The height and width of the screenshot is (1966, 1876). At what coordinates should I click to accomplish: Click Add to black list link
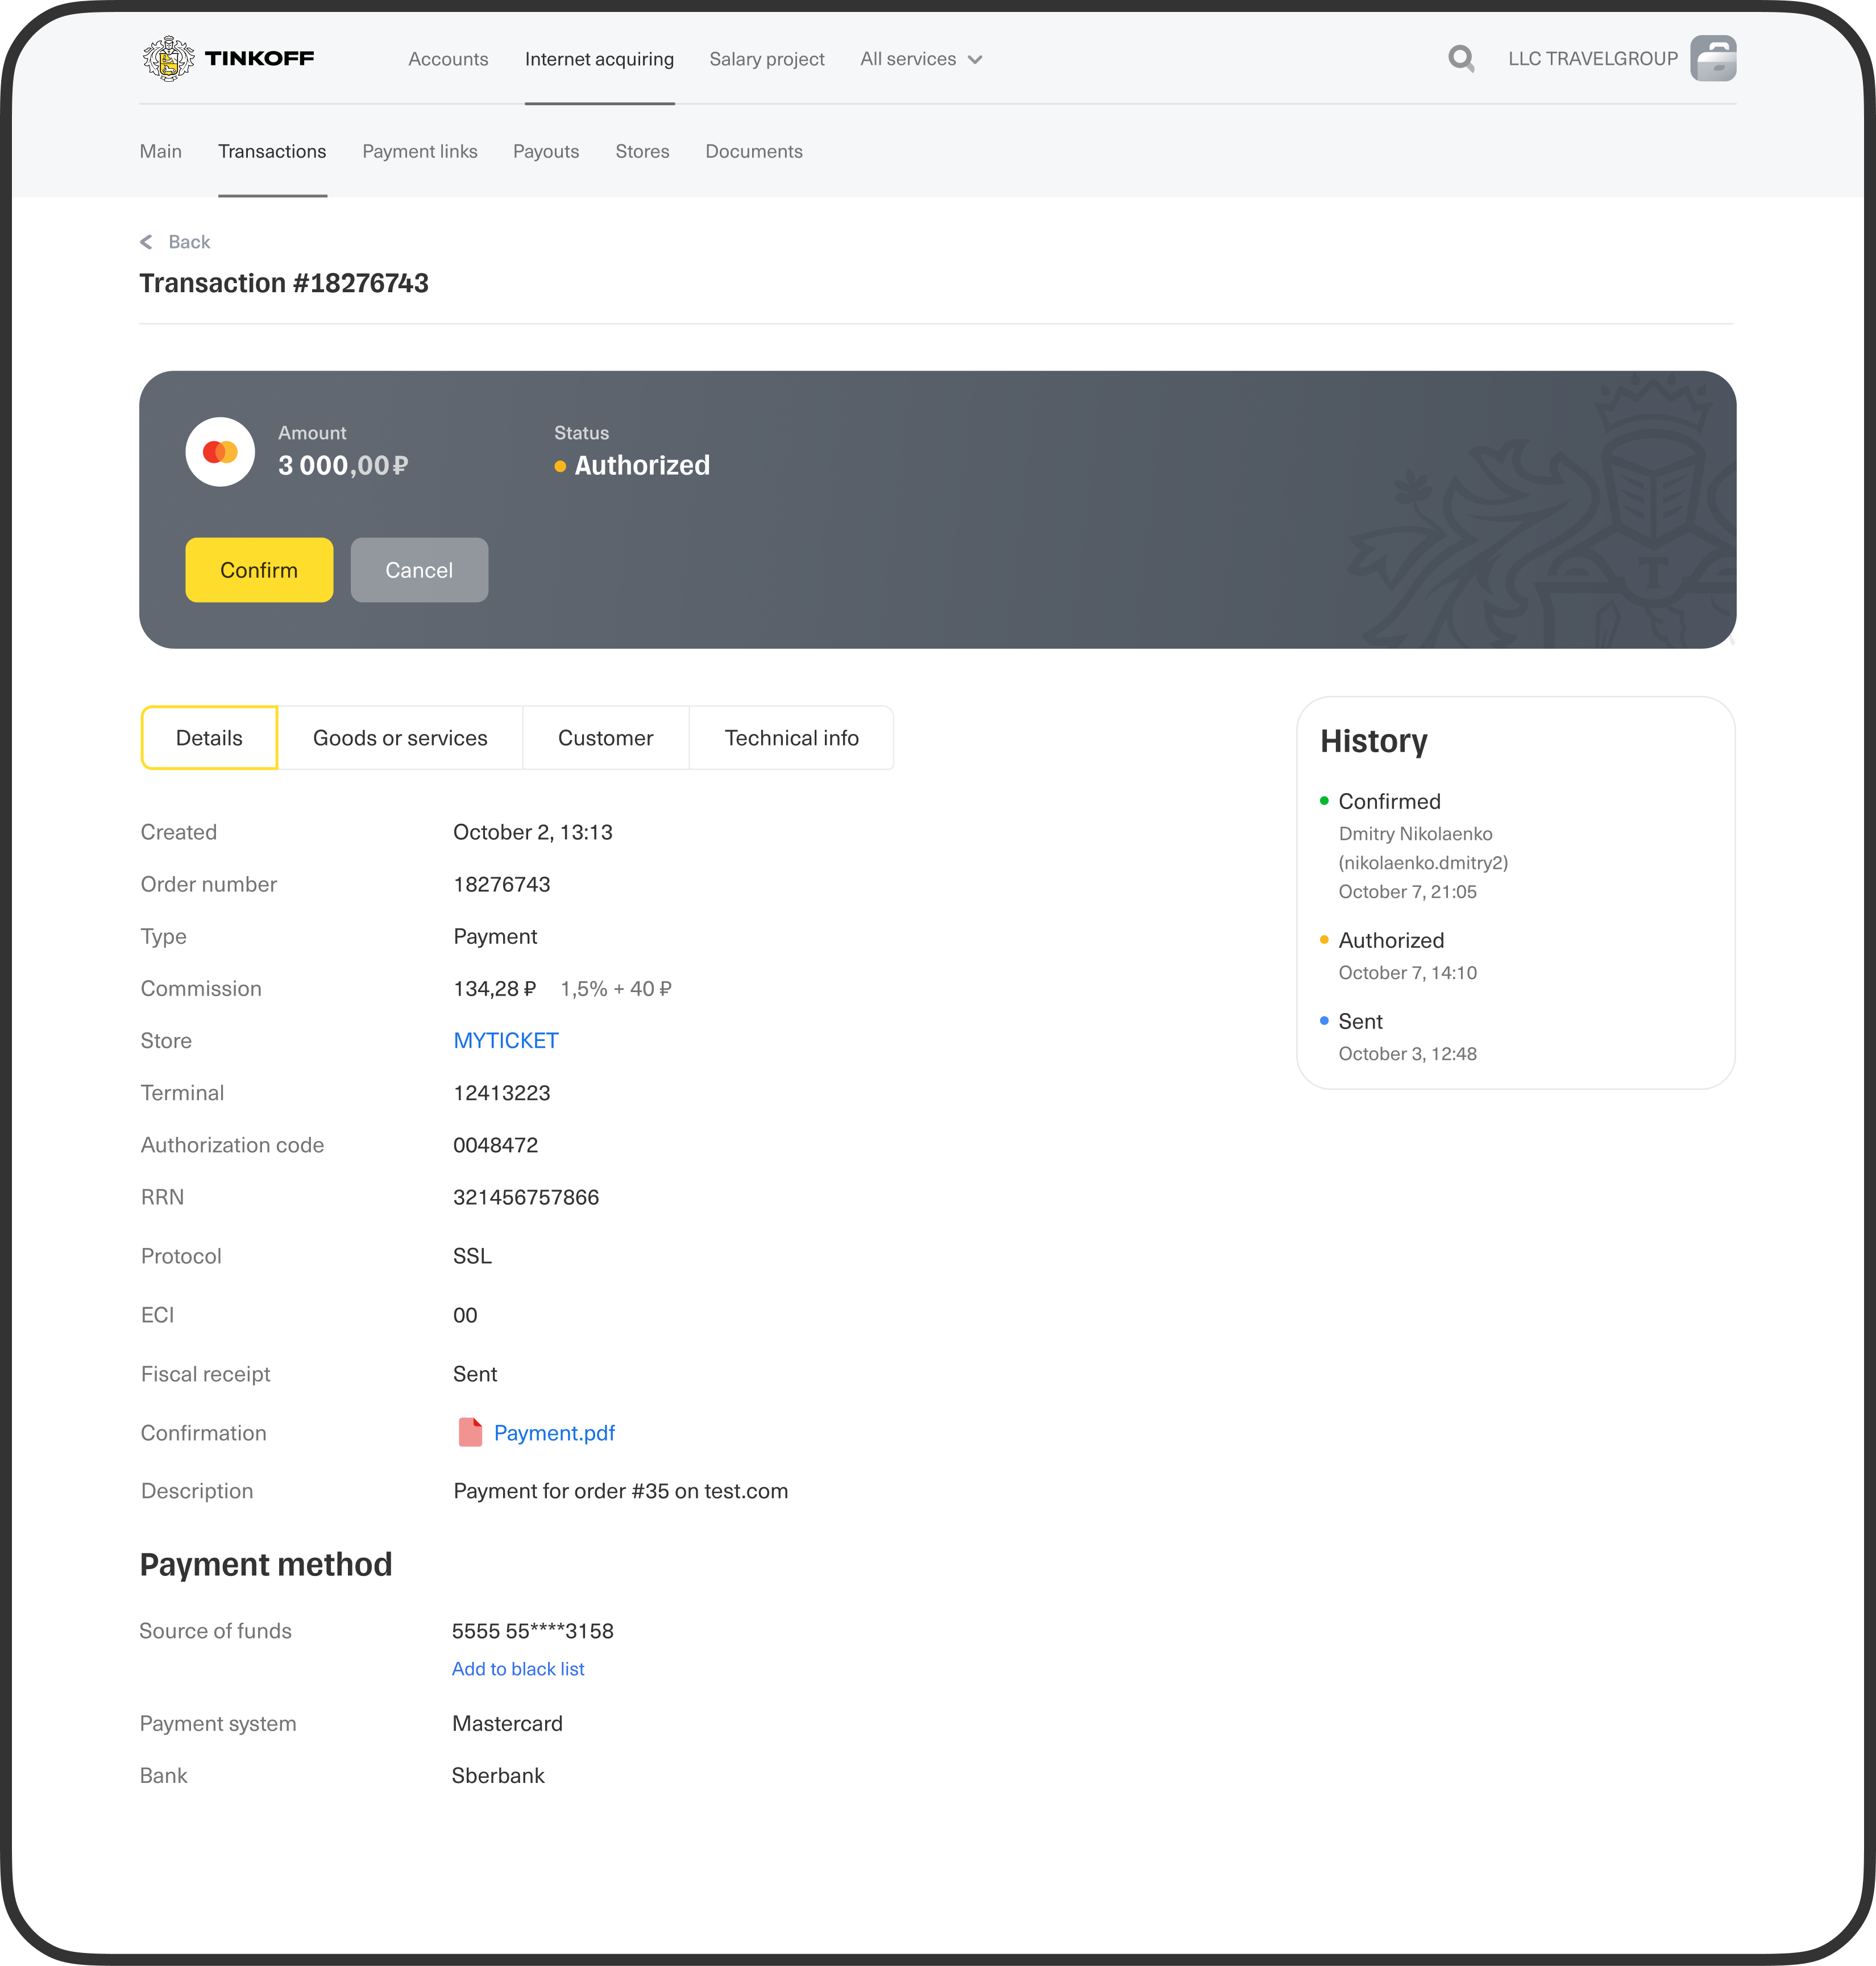click(x=518, y=1669)
